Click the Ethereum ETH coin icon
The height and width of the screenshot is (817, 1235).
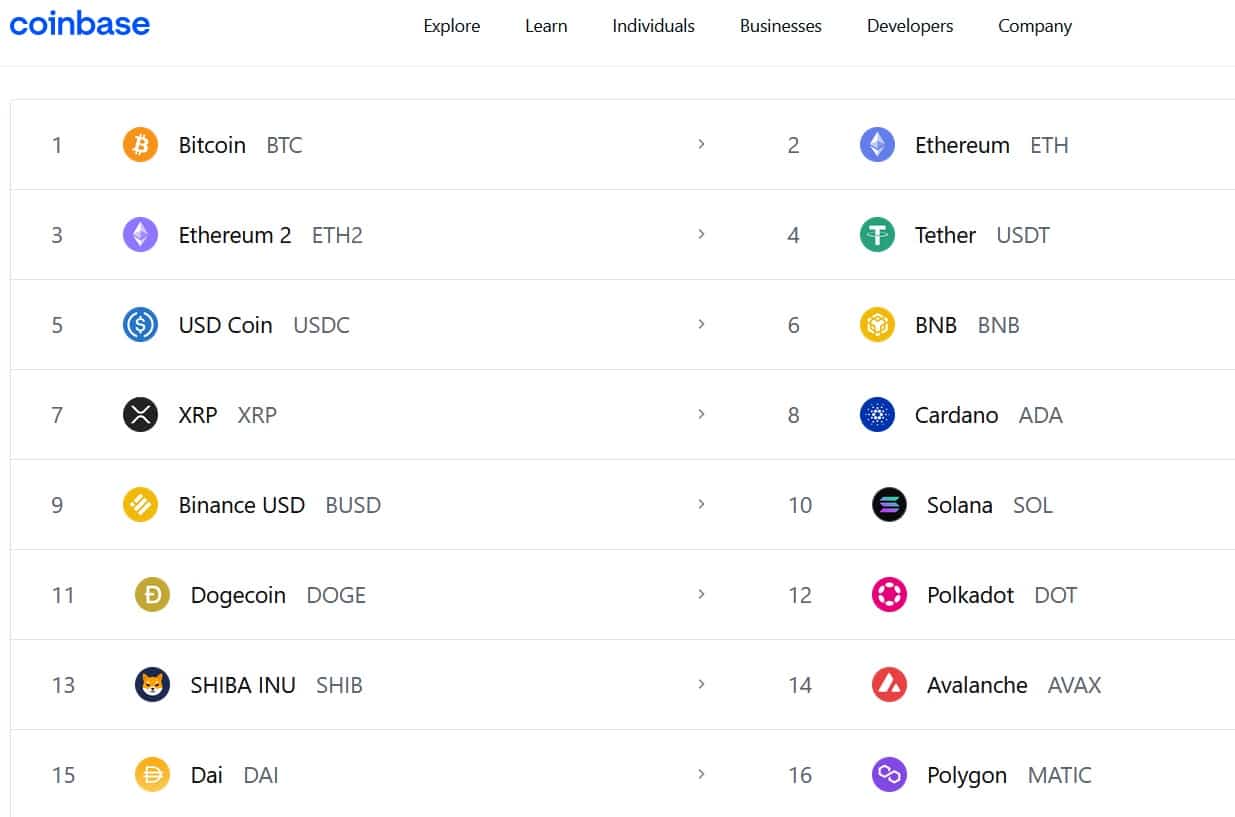[877, 144]
